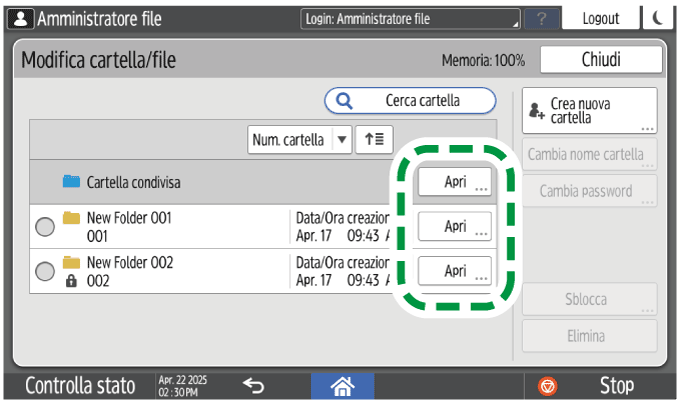Tap the red Stop icon

point(547,386)
